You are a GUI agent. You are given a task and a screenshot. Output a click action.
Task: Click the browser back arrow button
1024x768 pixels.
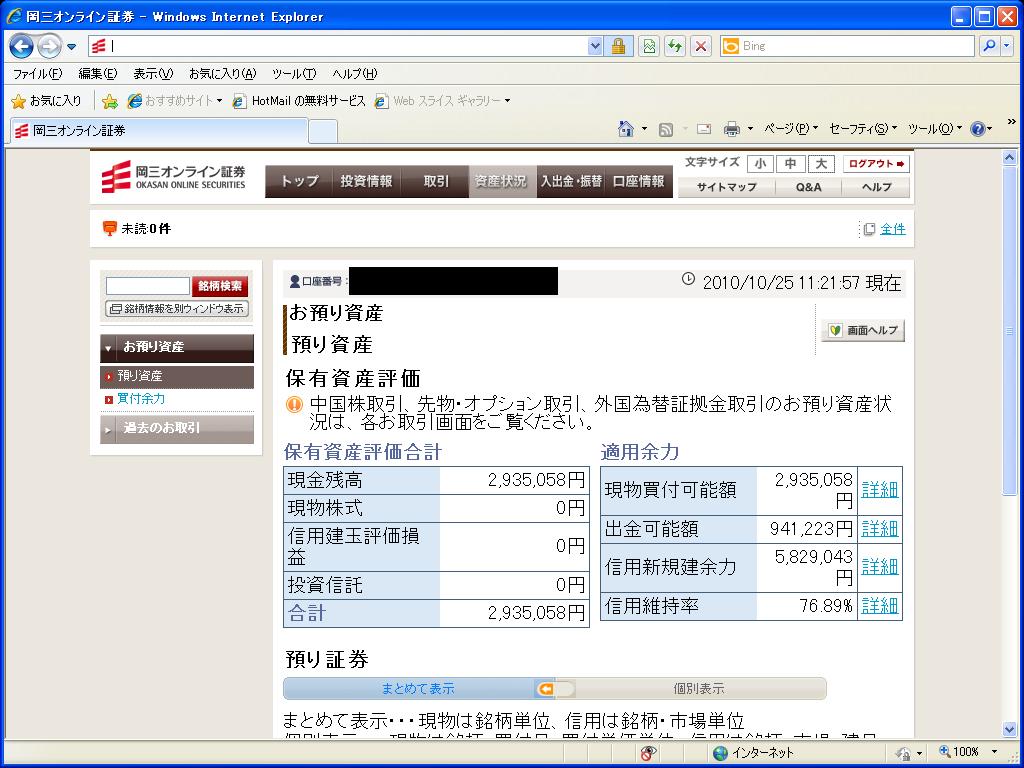pyautogui.click(x=22, y=46)
